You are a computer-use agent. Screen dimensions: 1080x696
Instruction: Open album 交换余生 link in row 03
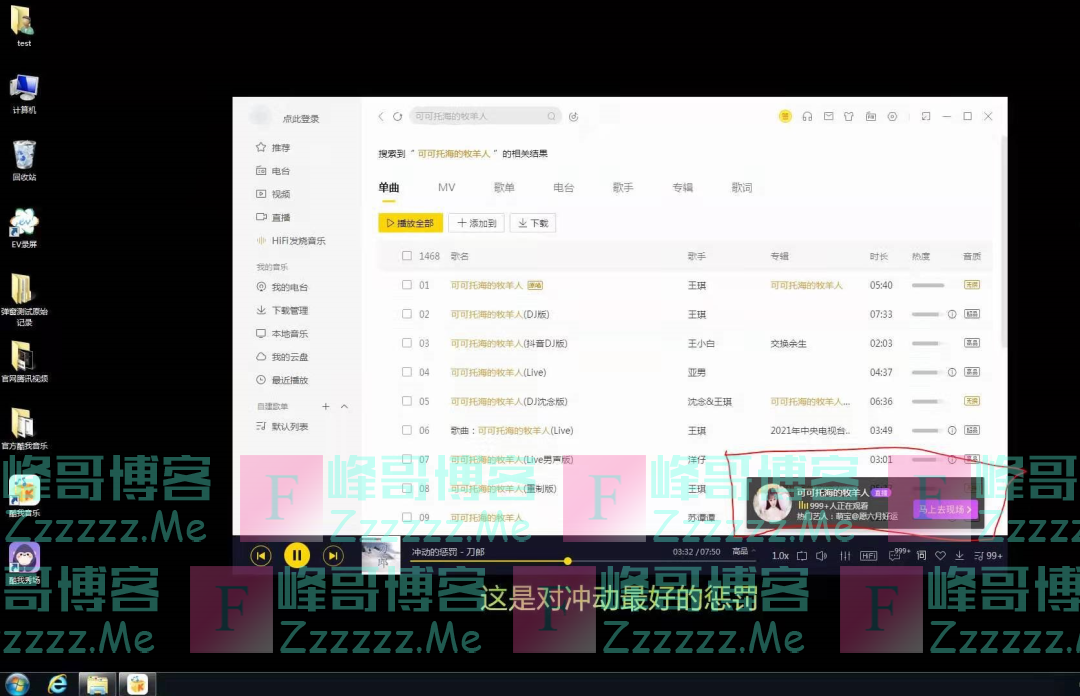tap(789, 343)
